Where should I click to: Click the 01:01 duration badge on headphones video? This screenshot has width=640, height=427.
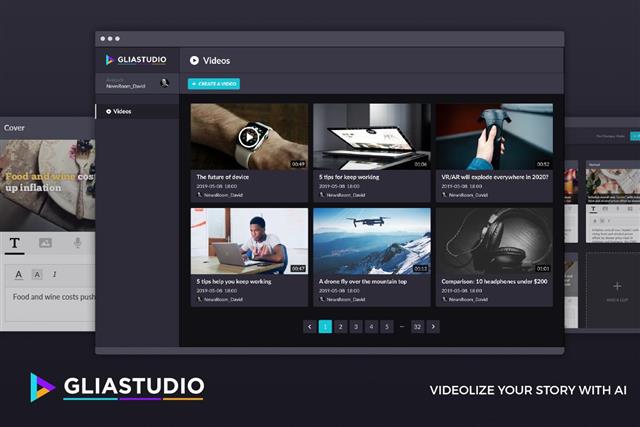[x=543, y=269]
